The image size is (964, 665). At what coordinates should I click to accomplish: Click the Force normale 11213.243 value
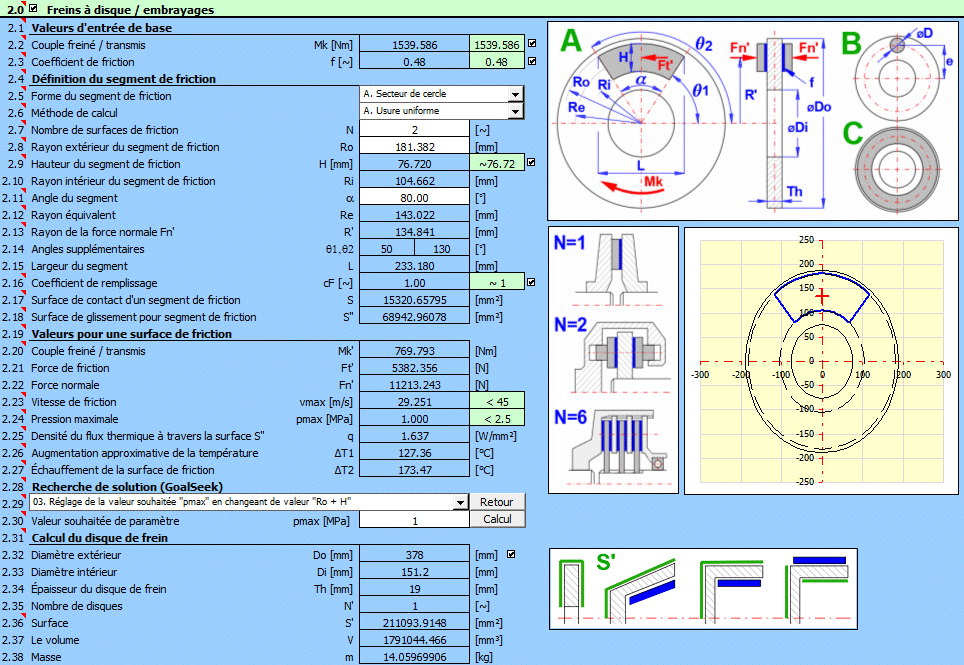(x=414, y=385)
